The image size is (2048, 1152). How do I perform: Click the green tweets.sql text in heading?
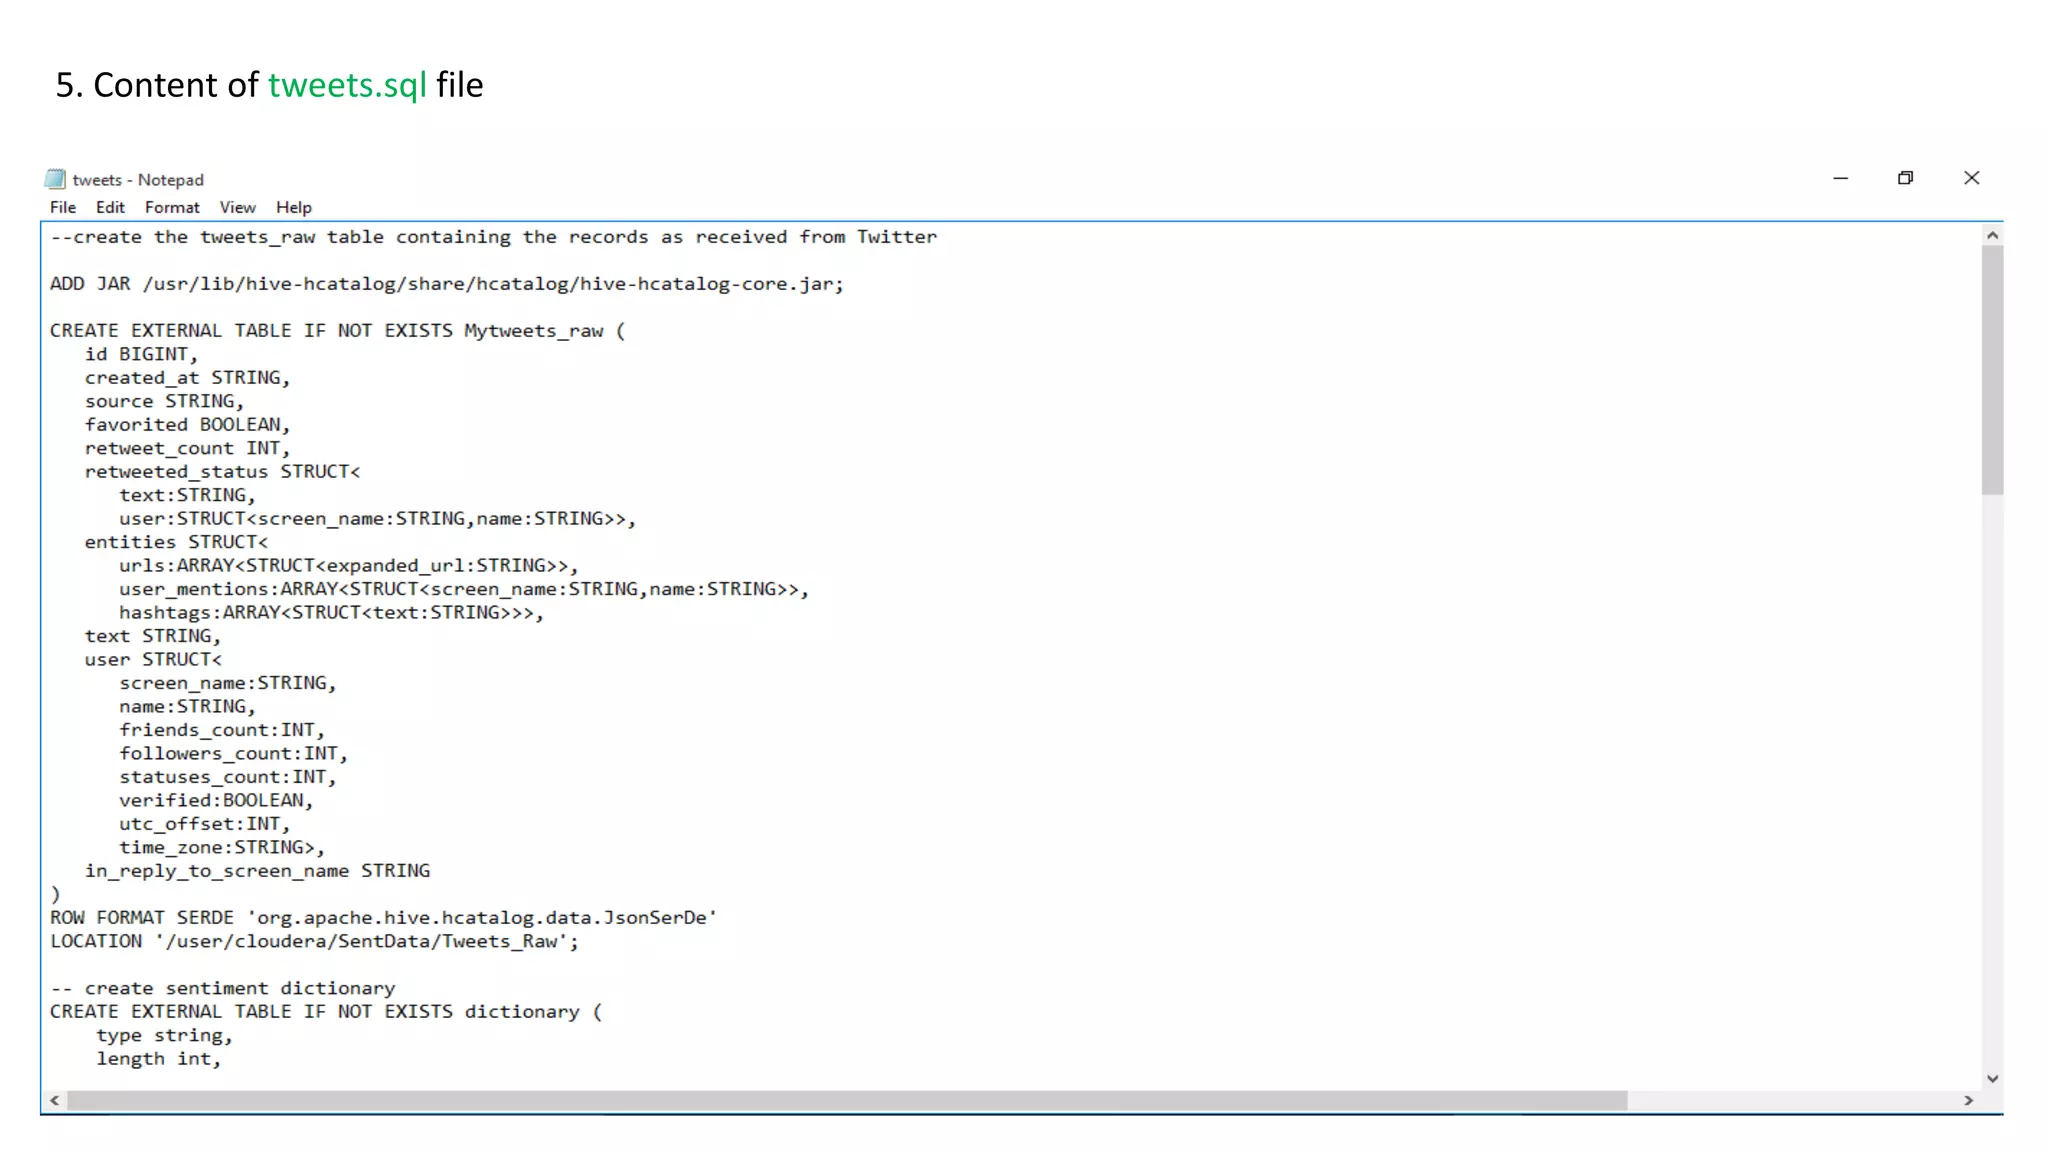347,85
